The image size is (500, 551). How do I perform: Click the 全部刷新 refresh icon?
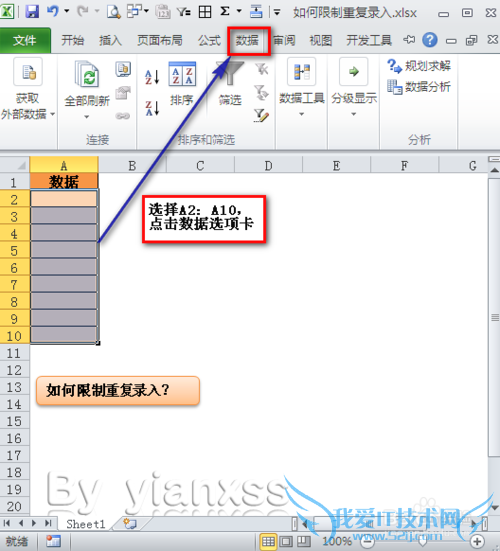[x=87, y=74]
